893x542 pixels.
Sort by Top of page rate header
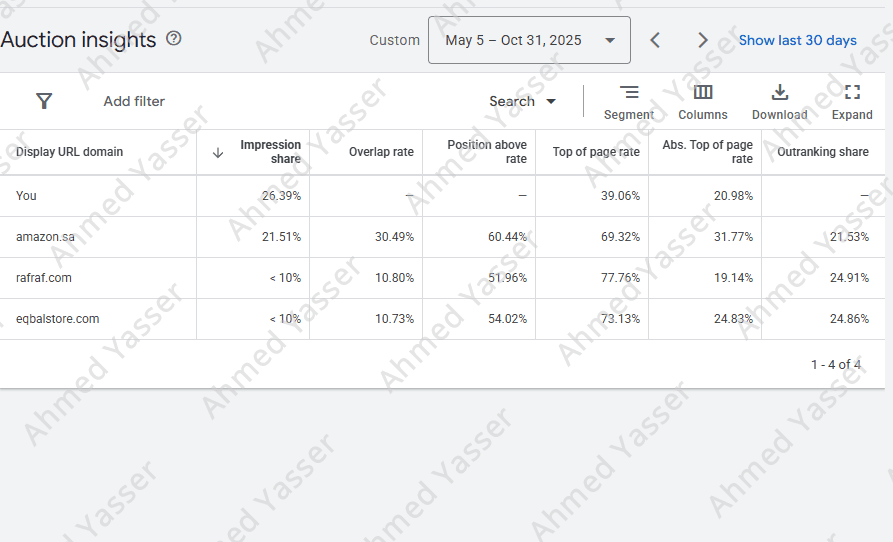pos(596,152)
